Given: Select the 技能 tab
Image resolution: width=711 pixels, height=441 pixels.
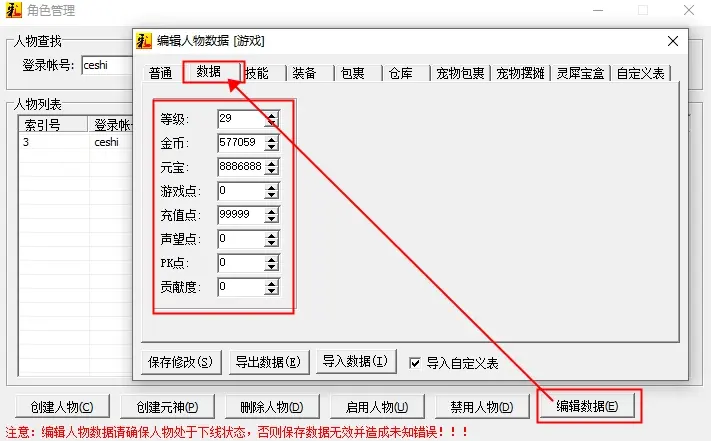Looking at the screenshot, I should click(257, 73).
